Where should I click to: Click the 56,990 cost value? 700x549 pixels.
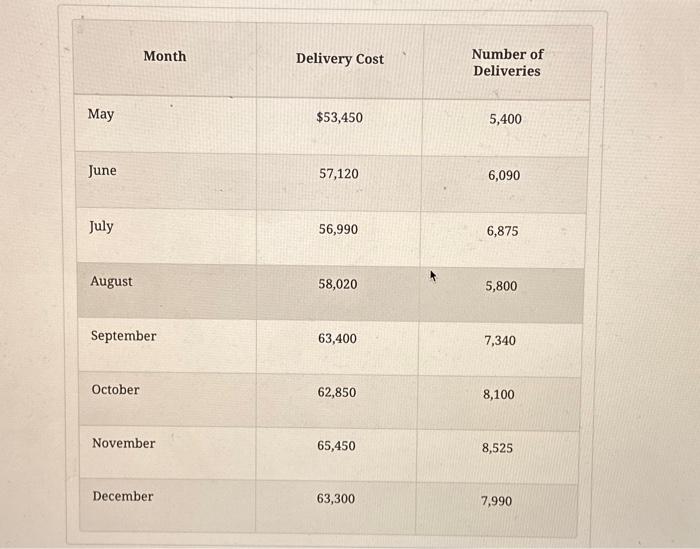[338, 230]
